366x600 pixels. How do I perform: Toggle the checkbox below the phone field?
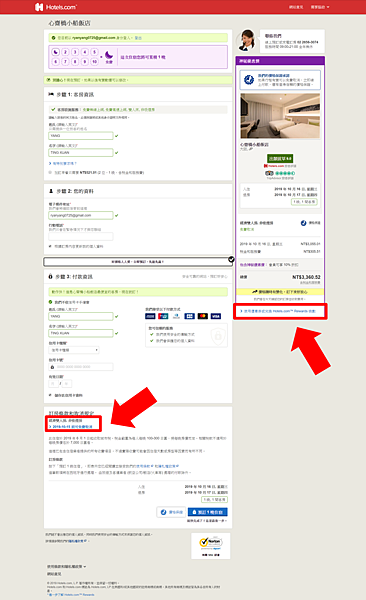pyautogui.click(x=50, y=246)
